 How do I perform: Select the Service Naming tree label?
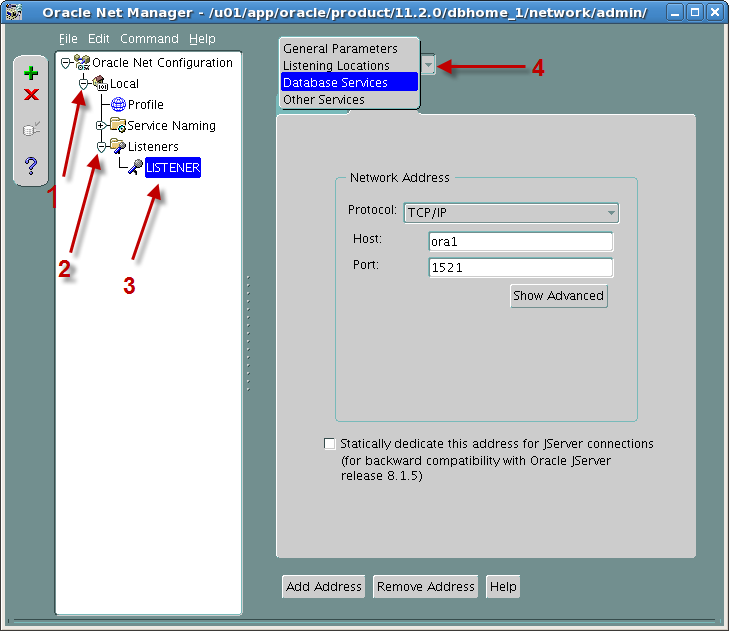point(171,126)
